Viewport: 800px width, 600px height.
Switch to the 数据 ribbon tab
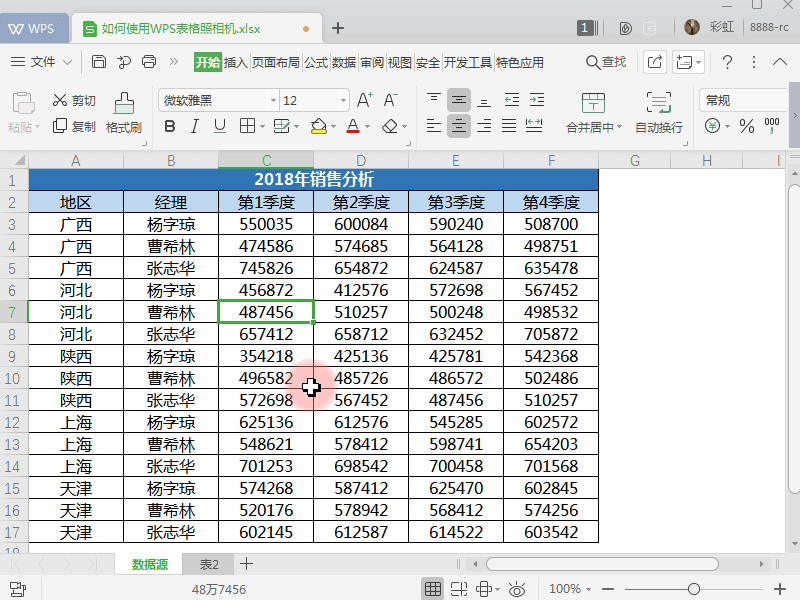(344, 63)
